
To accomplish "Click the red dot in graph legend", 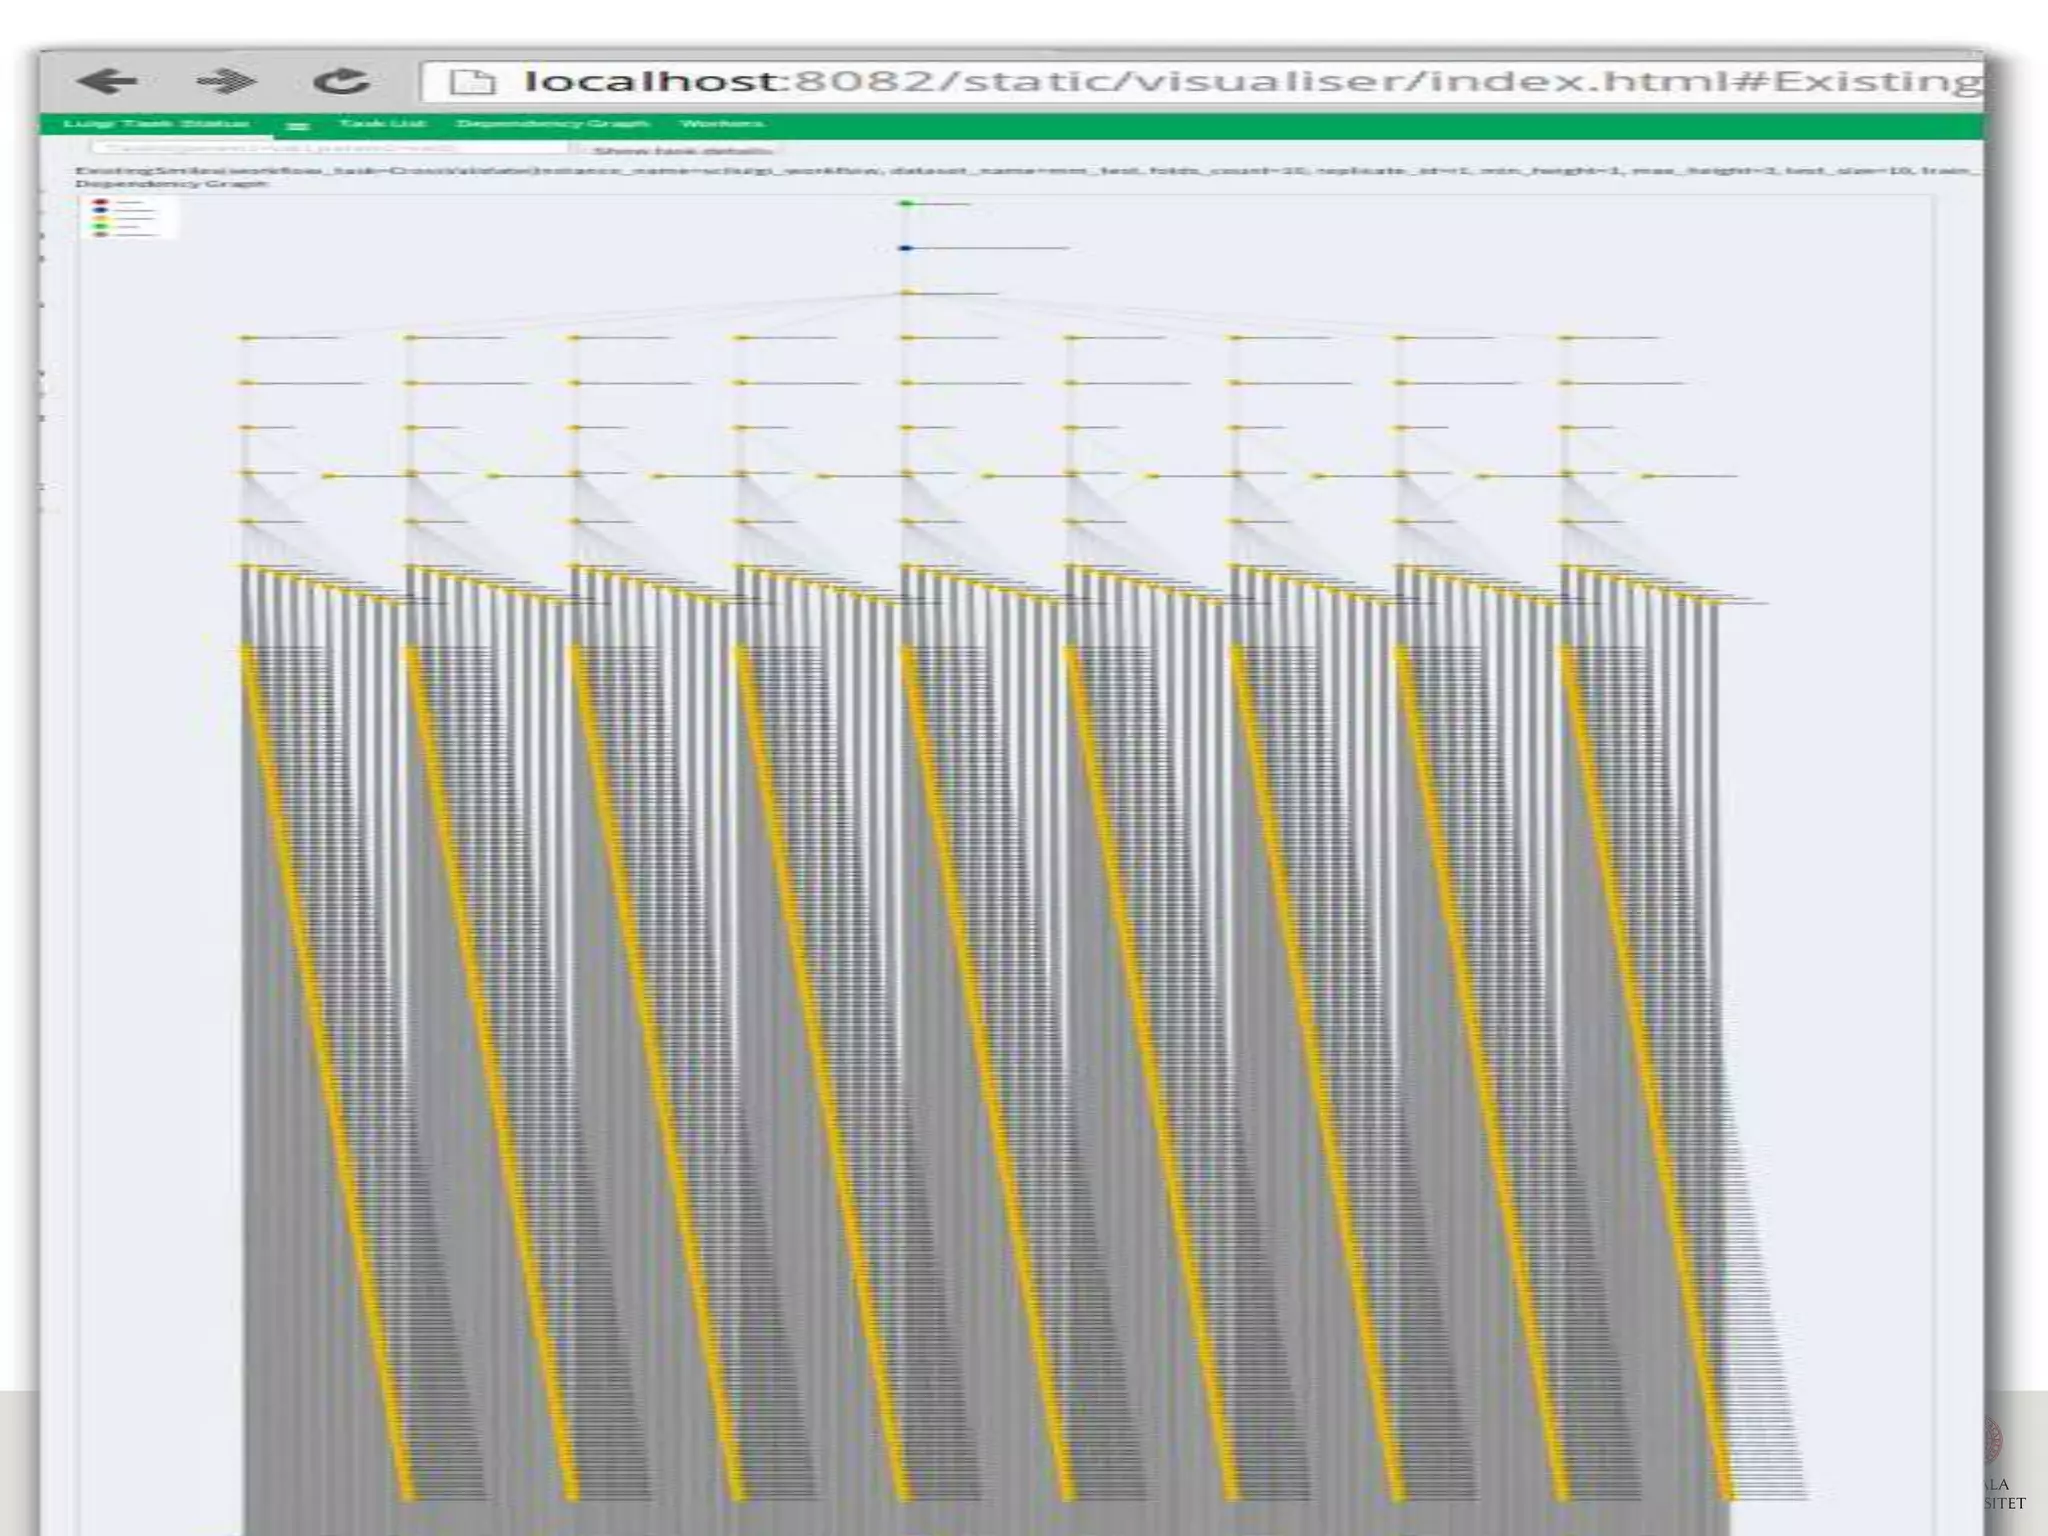I will coord(100,203).
